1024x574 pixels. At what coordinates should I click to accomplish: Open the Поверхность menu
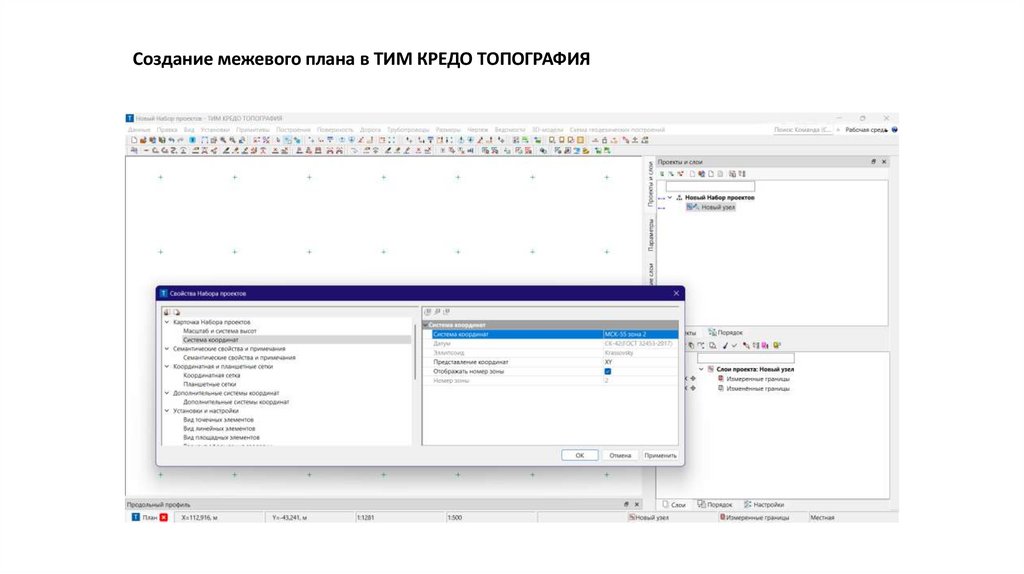coord(335,130)
